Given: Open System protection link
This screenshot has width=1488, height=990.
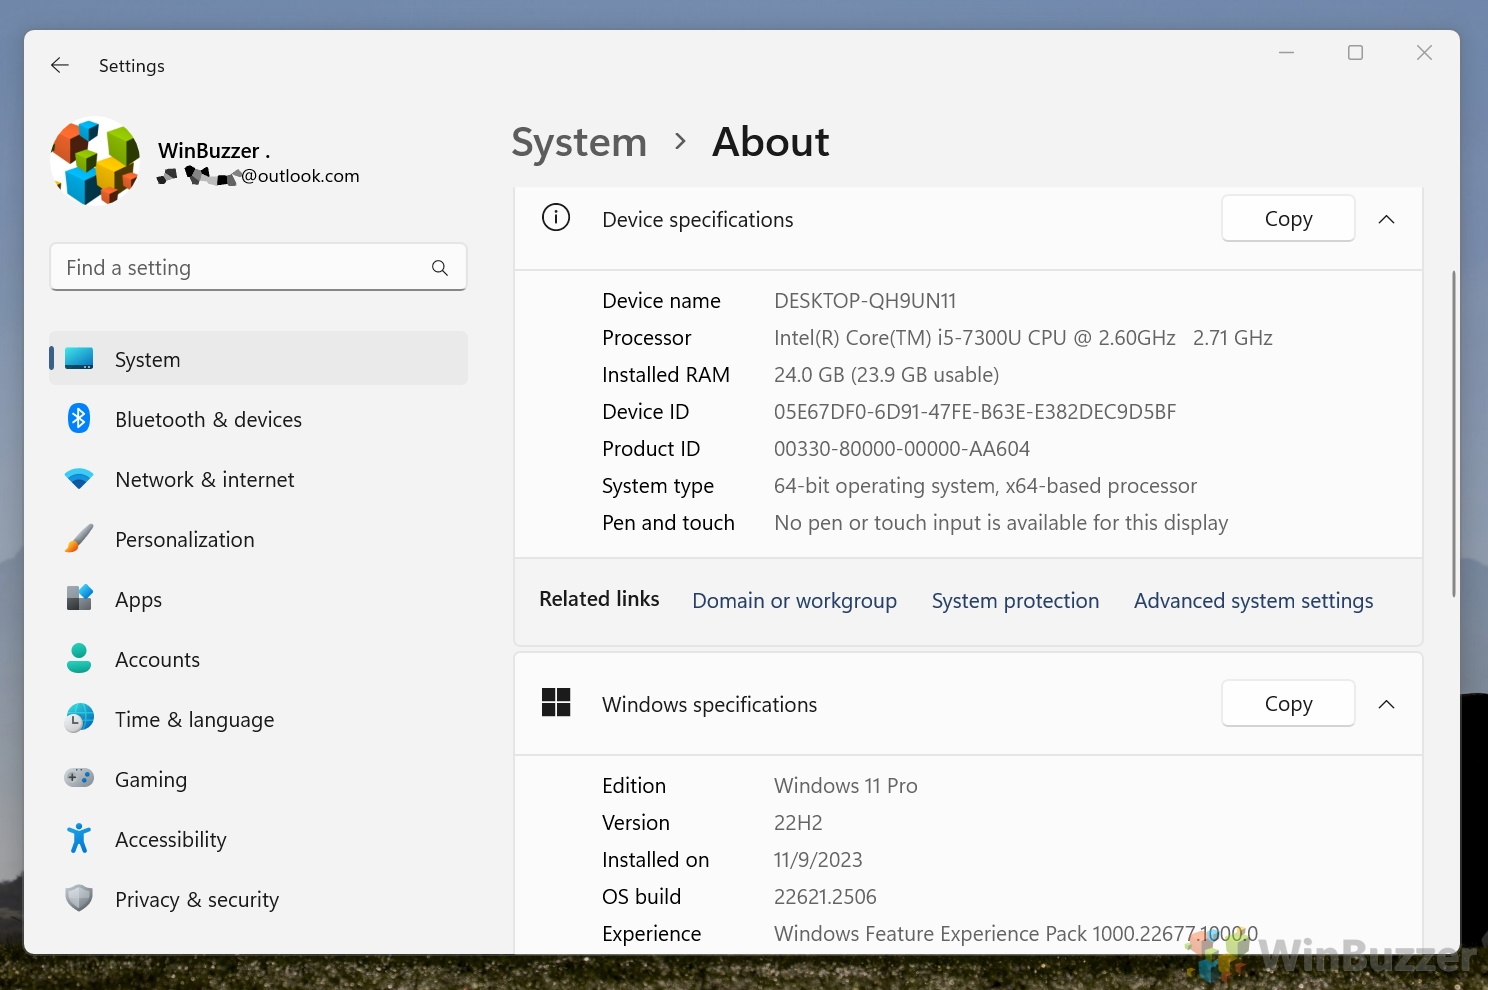Looking at the screenshot, I should (x=1015, y=600).
